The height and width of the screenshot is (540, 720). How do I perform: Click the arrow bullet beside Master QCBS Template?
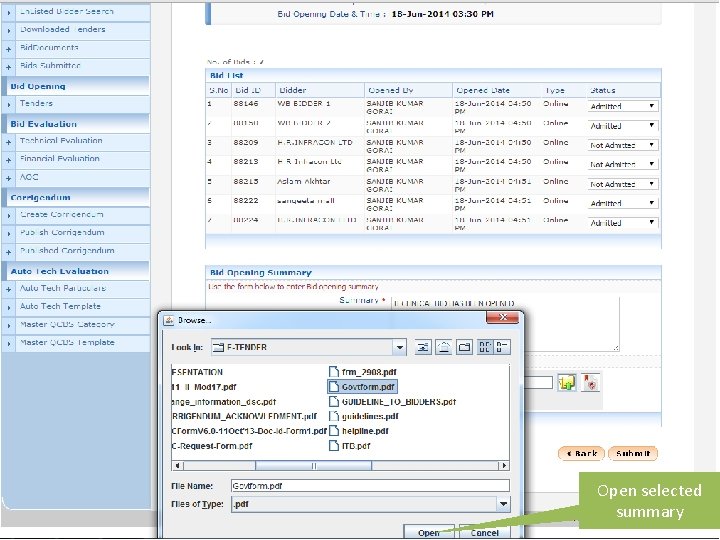click(x=8, y=343)
